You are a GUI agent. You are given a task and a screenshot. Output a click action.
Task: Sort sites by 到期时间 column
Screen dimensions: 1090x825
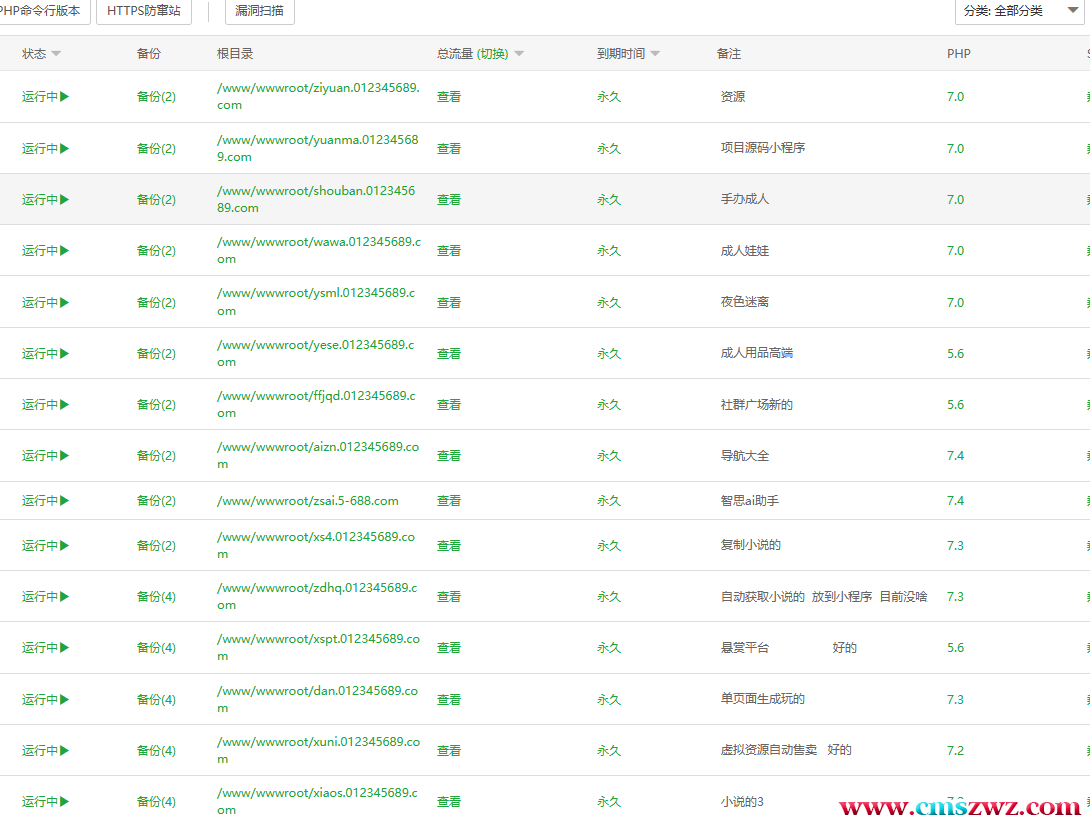[655, 54]
